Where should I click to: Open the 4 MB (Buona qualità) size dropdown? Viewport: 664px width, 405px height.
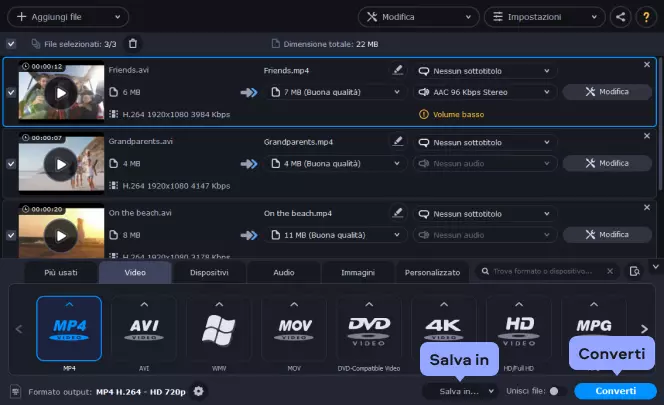(x=336, y=164)
